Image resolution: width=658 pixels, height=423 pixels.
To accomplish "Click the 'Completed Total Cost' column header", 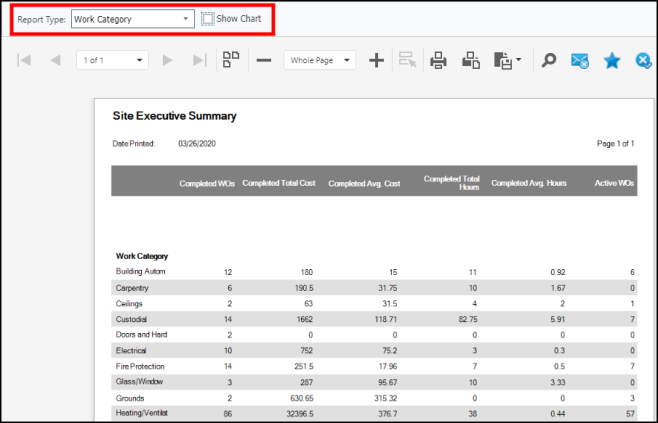I will pyautogui.click(x=279, y=183).
